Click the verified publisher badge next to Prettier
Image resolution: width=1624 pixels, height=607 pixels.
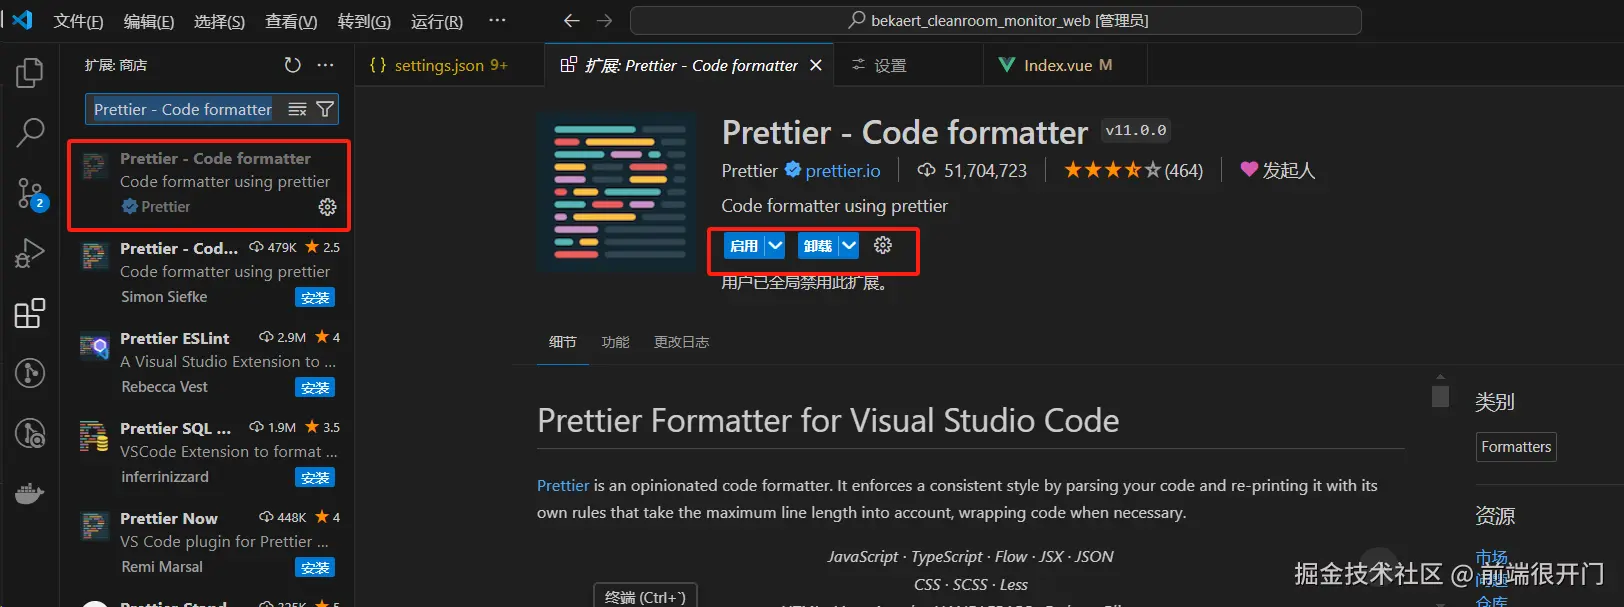pyautogui.click(x=792, y=170)
